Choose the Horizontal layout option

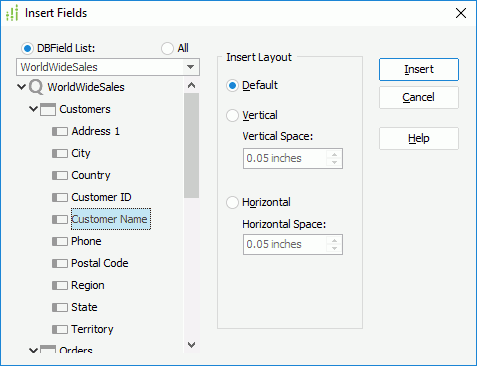click(232, 202)
